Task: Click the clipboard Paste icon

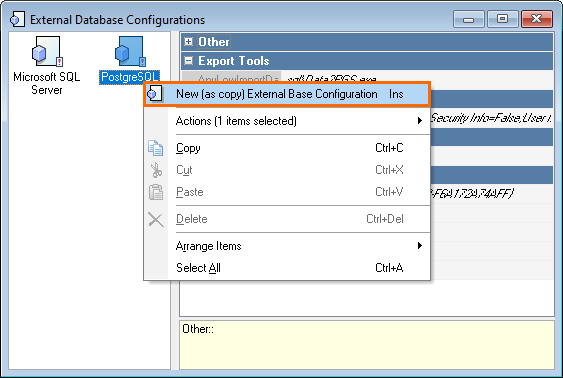Action: pyautogui.click(x=156, y=192)
